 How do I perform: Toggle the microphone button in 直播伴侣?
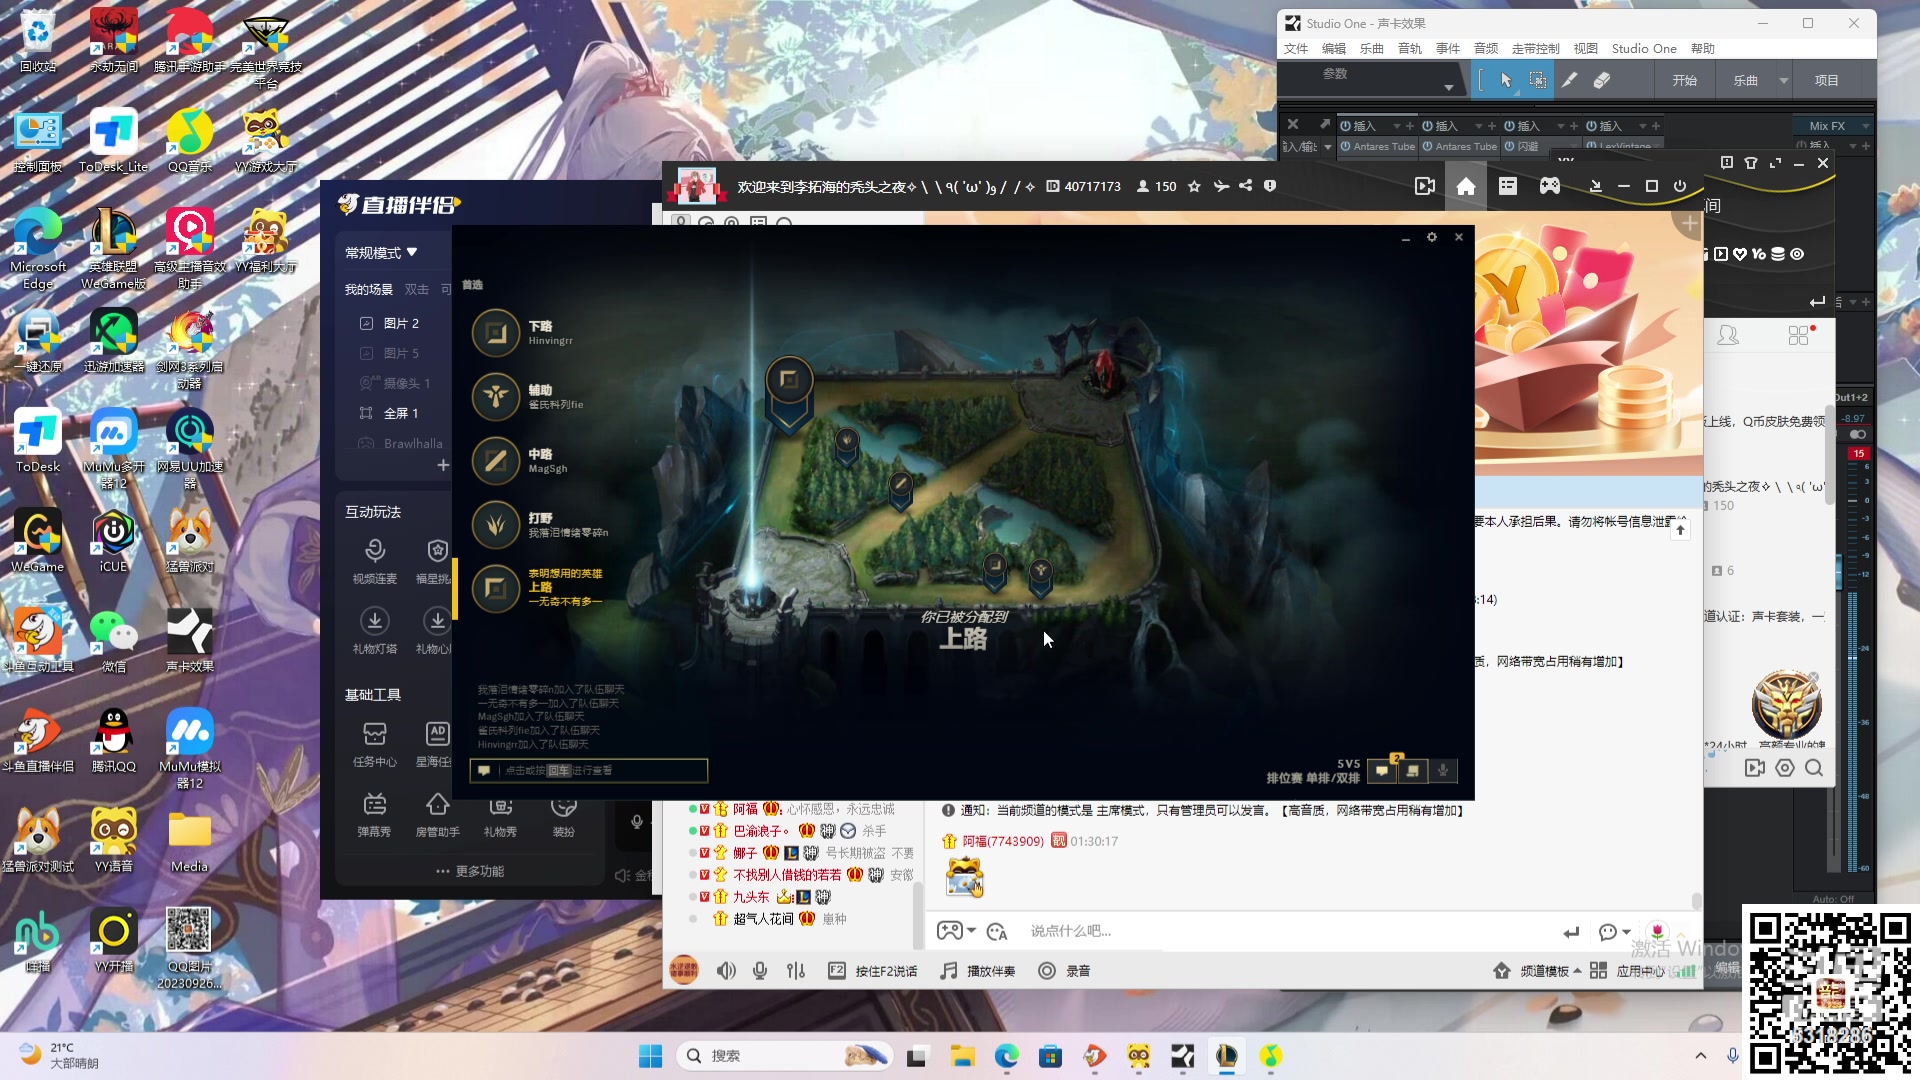coord(637,822)
